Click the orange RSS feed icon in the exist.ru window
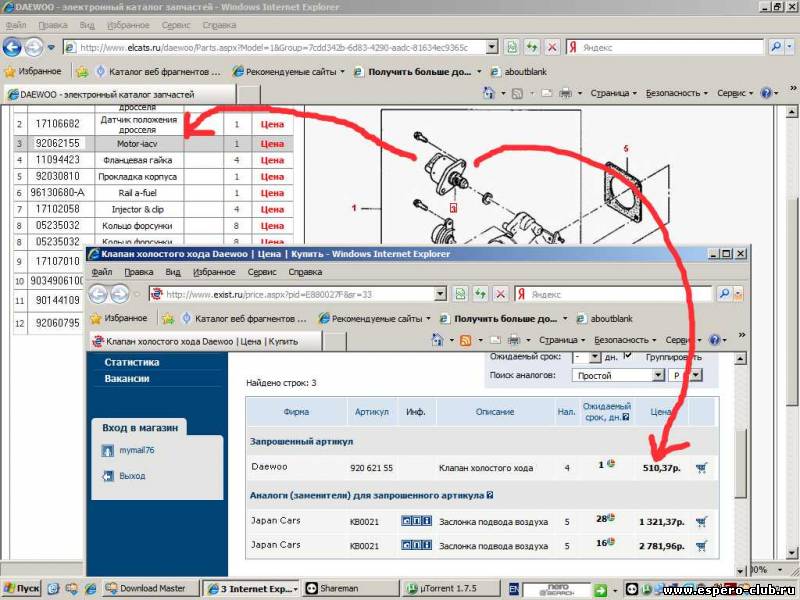800x600 pixels. coord(465,340)
